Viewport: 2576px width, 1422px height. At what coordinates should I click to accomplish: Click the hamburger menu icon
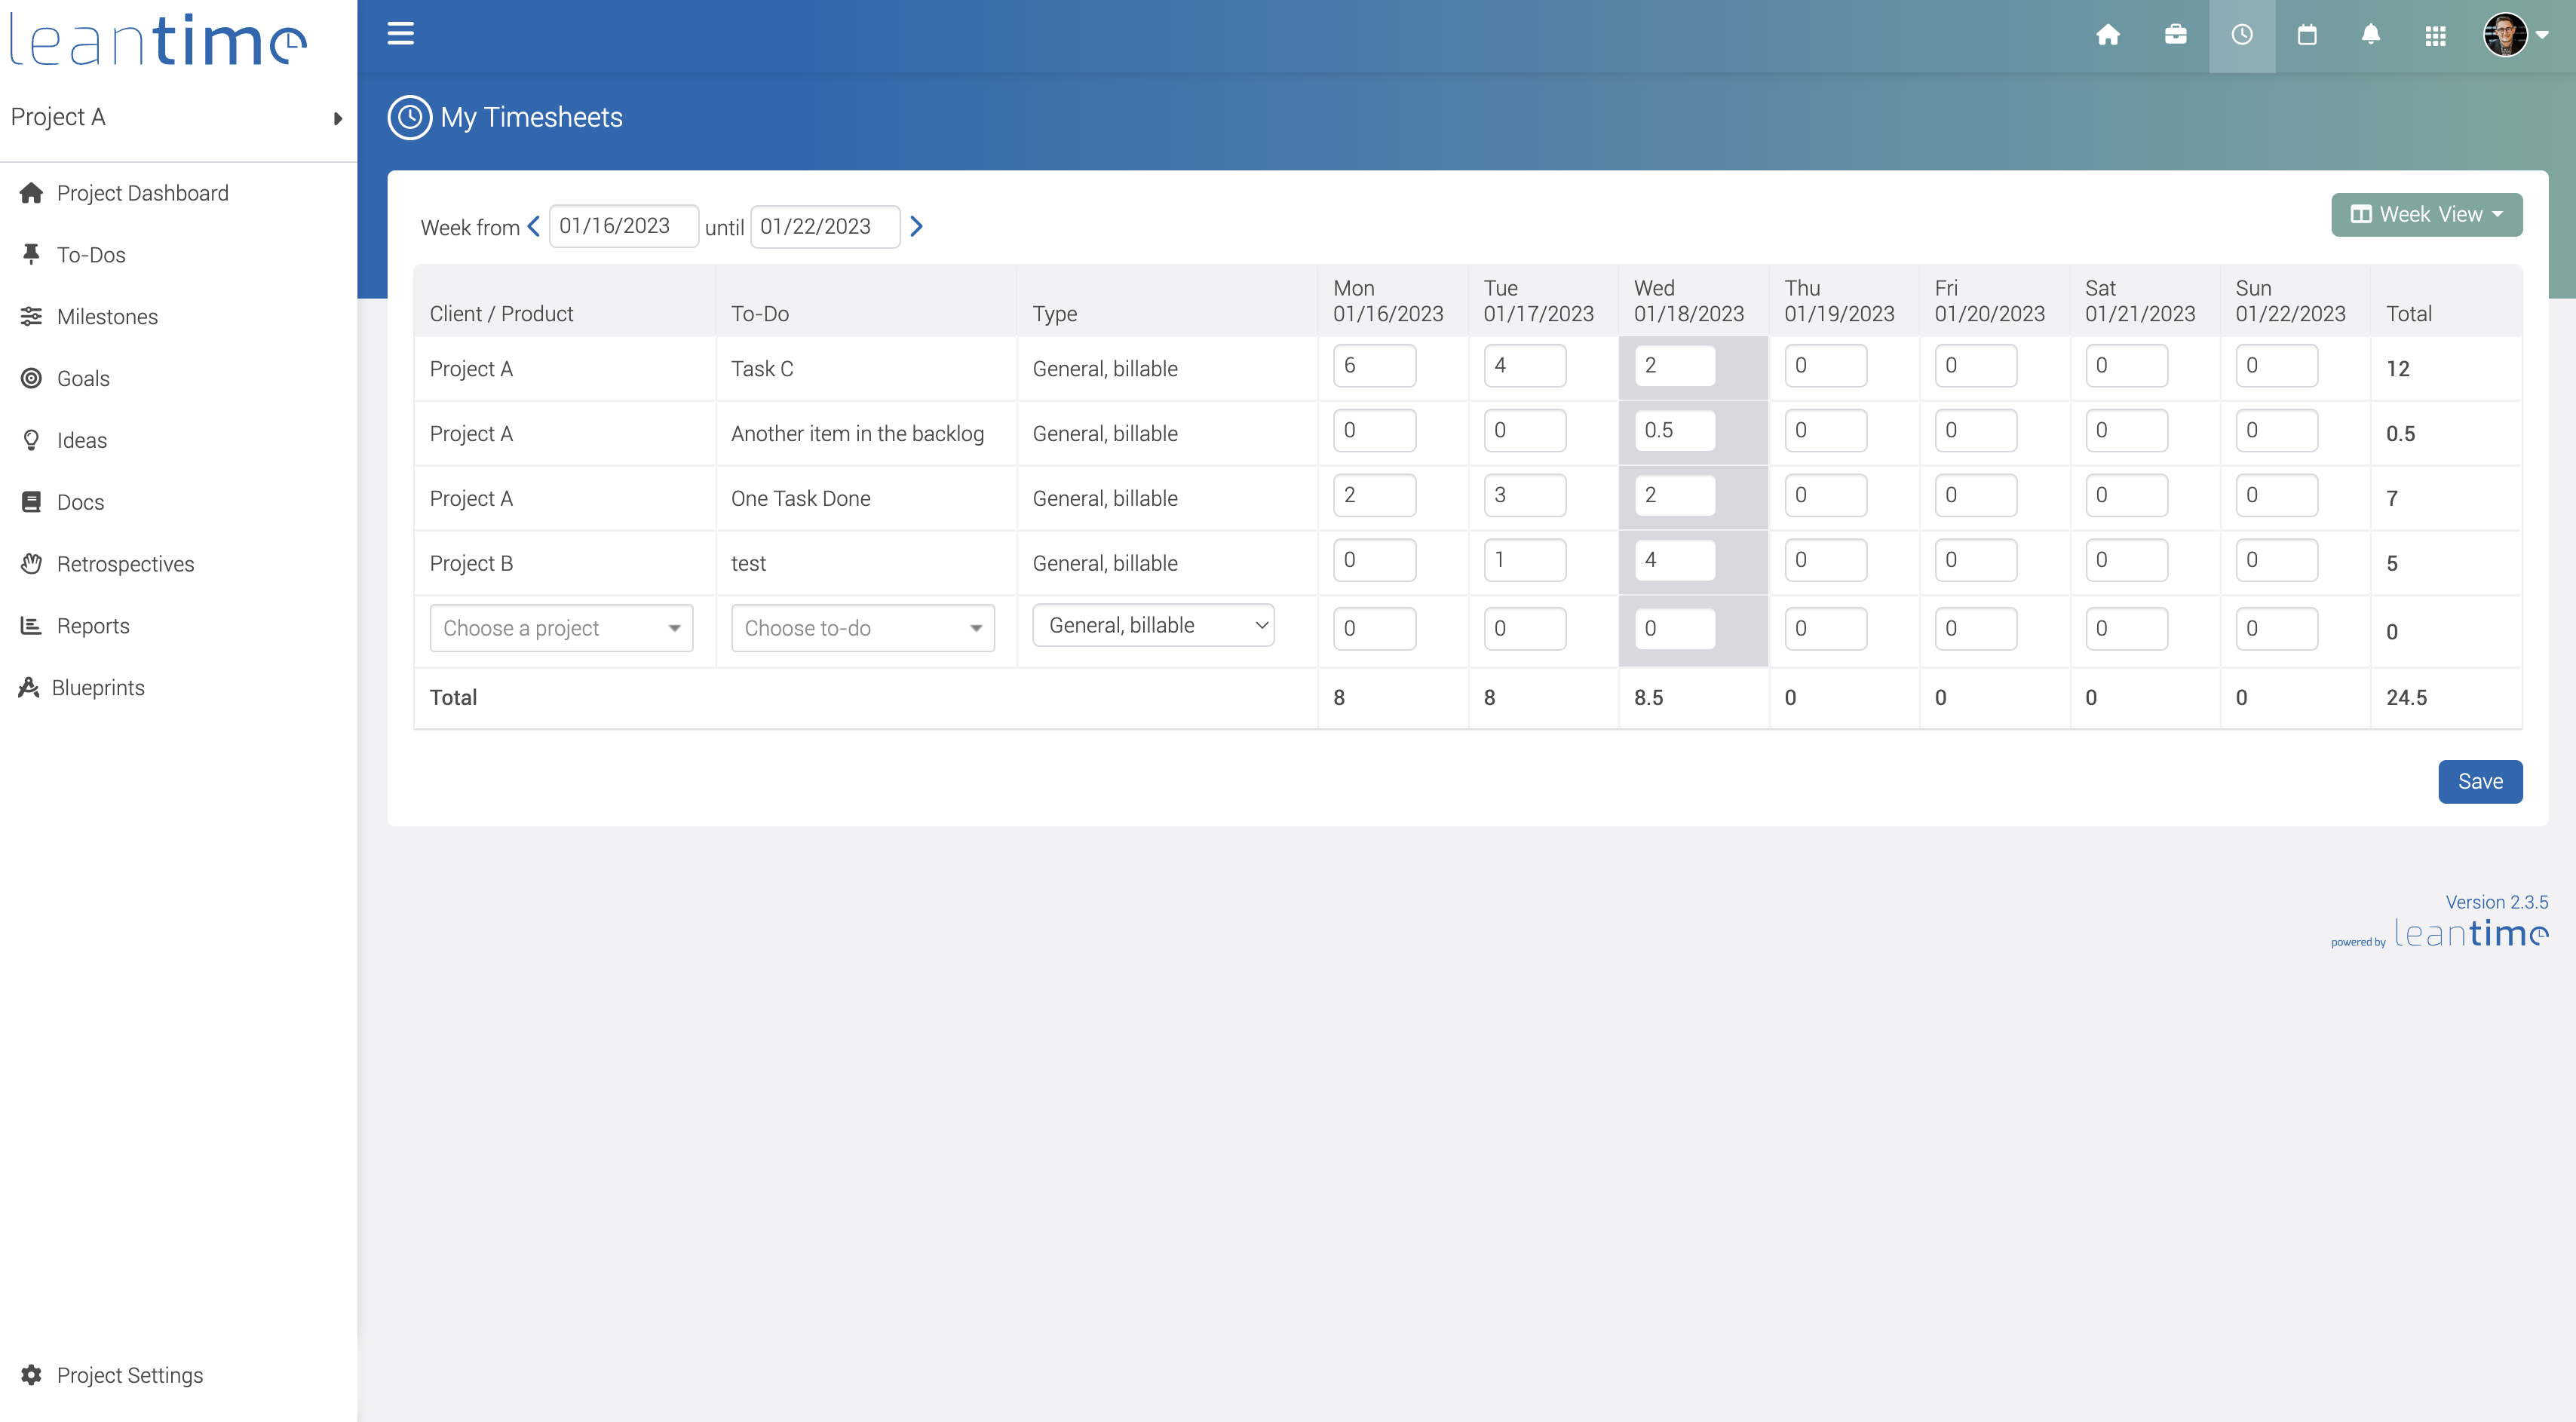[400, 34]
